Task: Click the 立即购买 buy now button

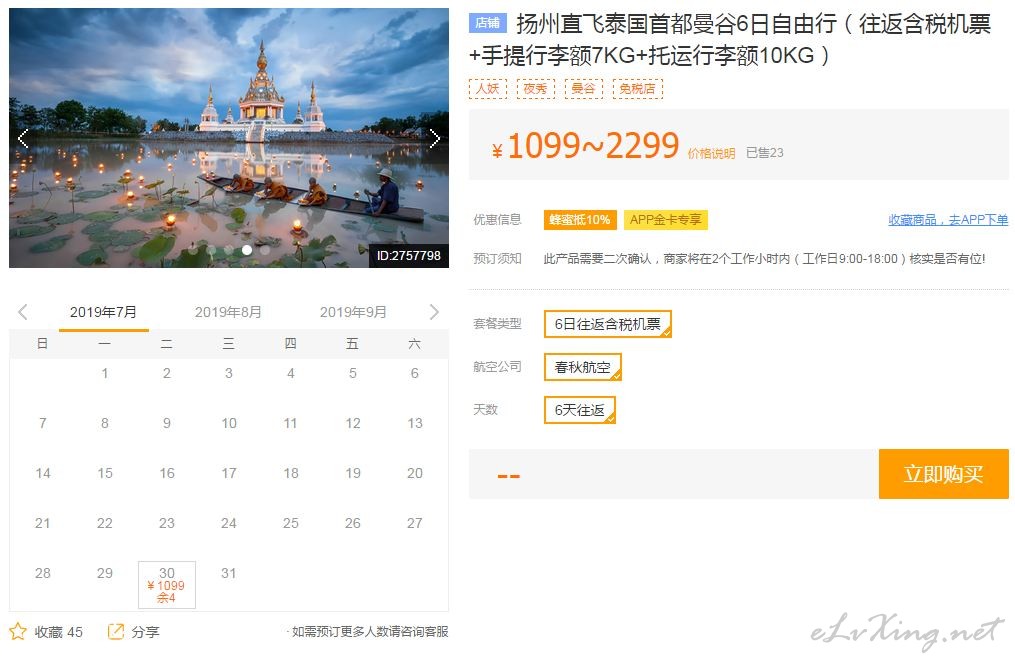Action: click(944, 474)
